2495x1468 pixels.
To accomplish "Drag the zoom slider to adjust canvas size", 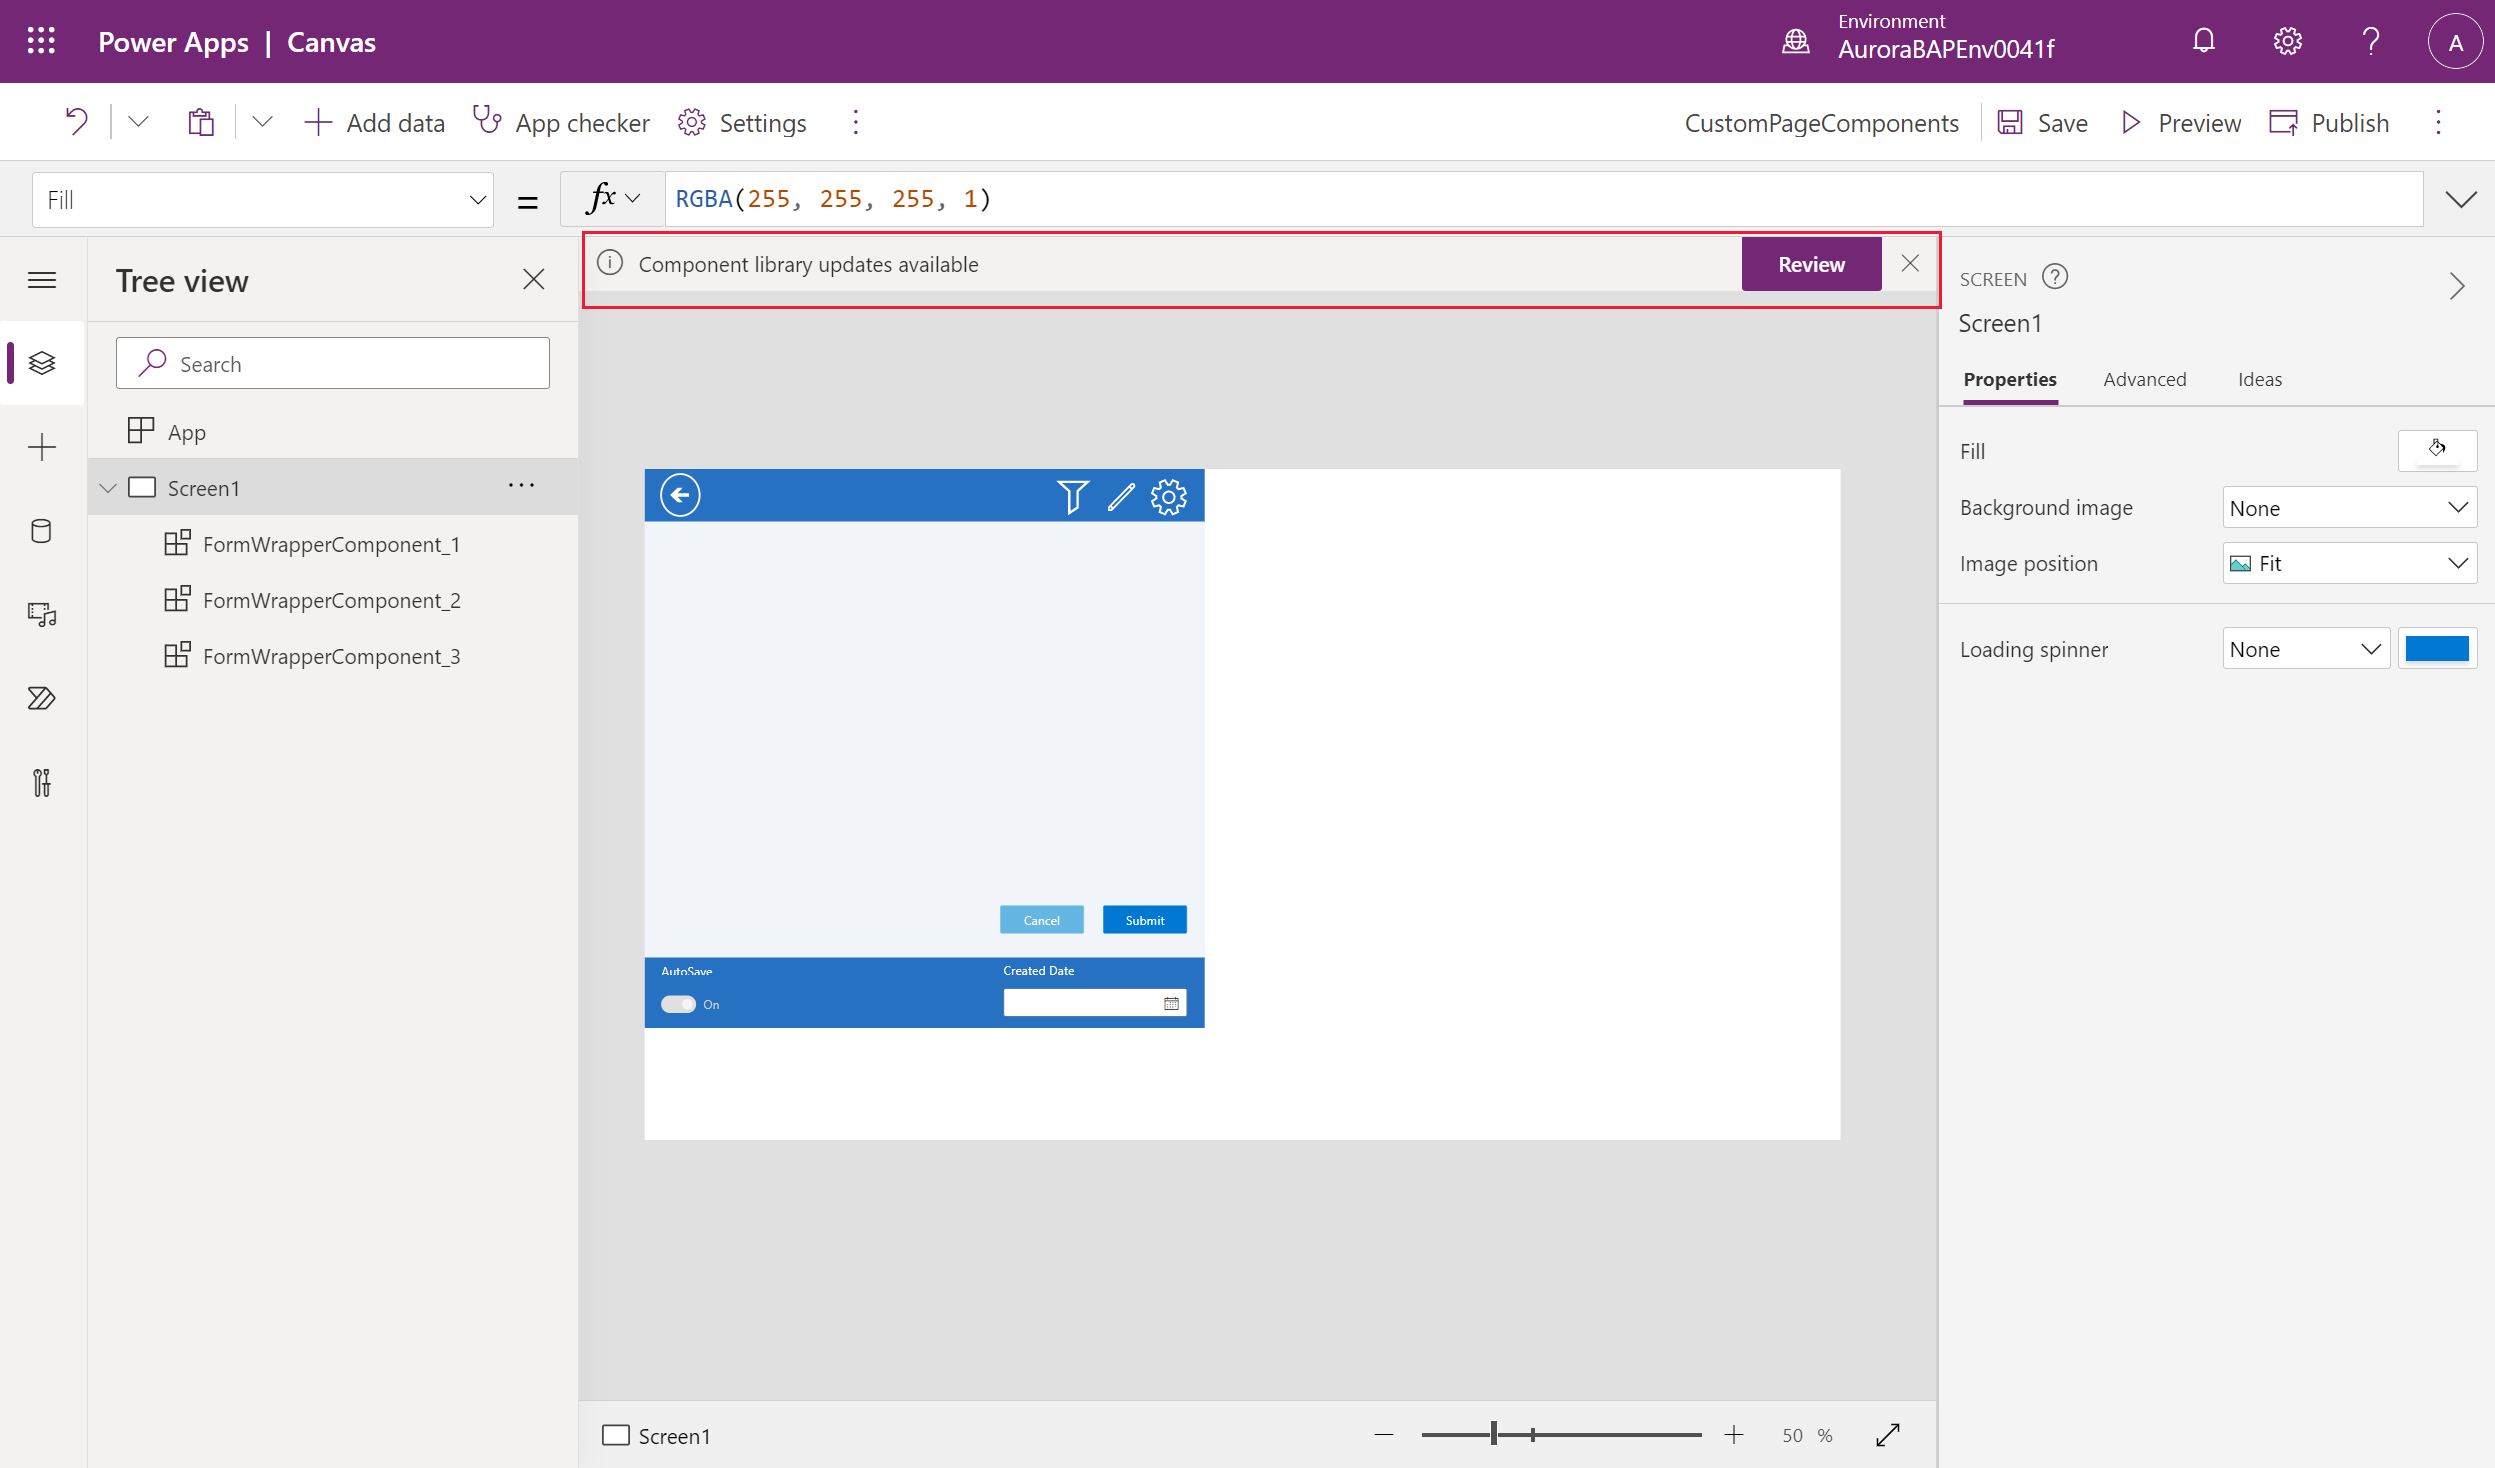I will click(x=1494, y=1435).
